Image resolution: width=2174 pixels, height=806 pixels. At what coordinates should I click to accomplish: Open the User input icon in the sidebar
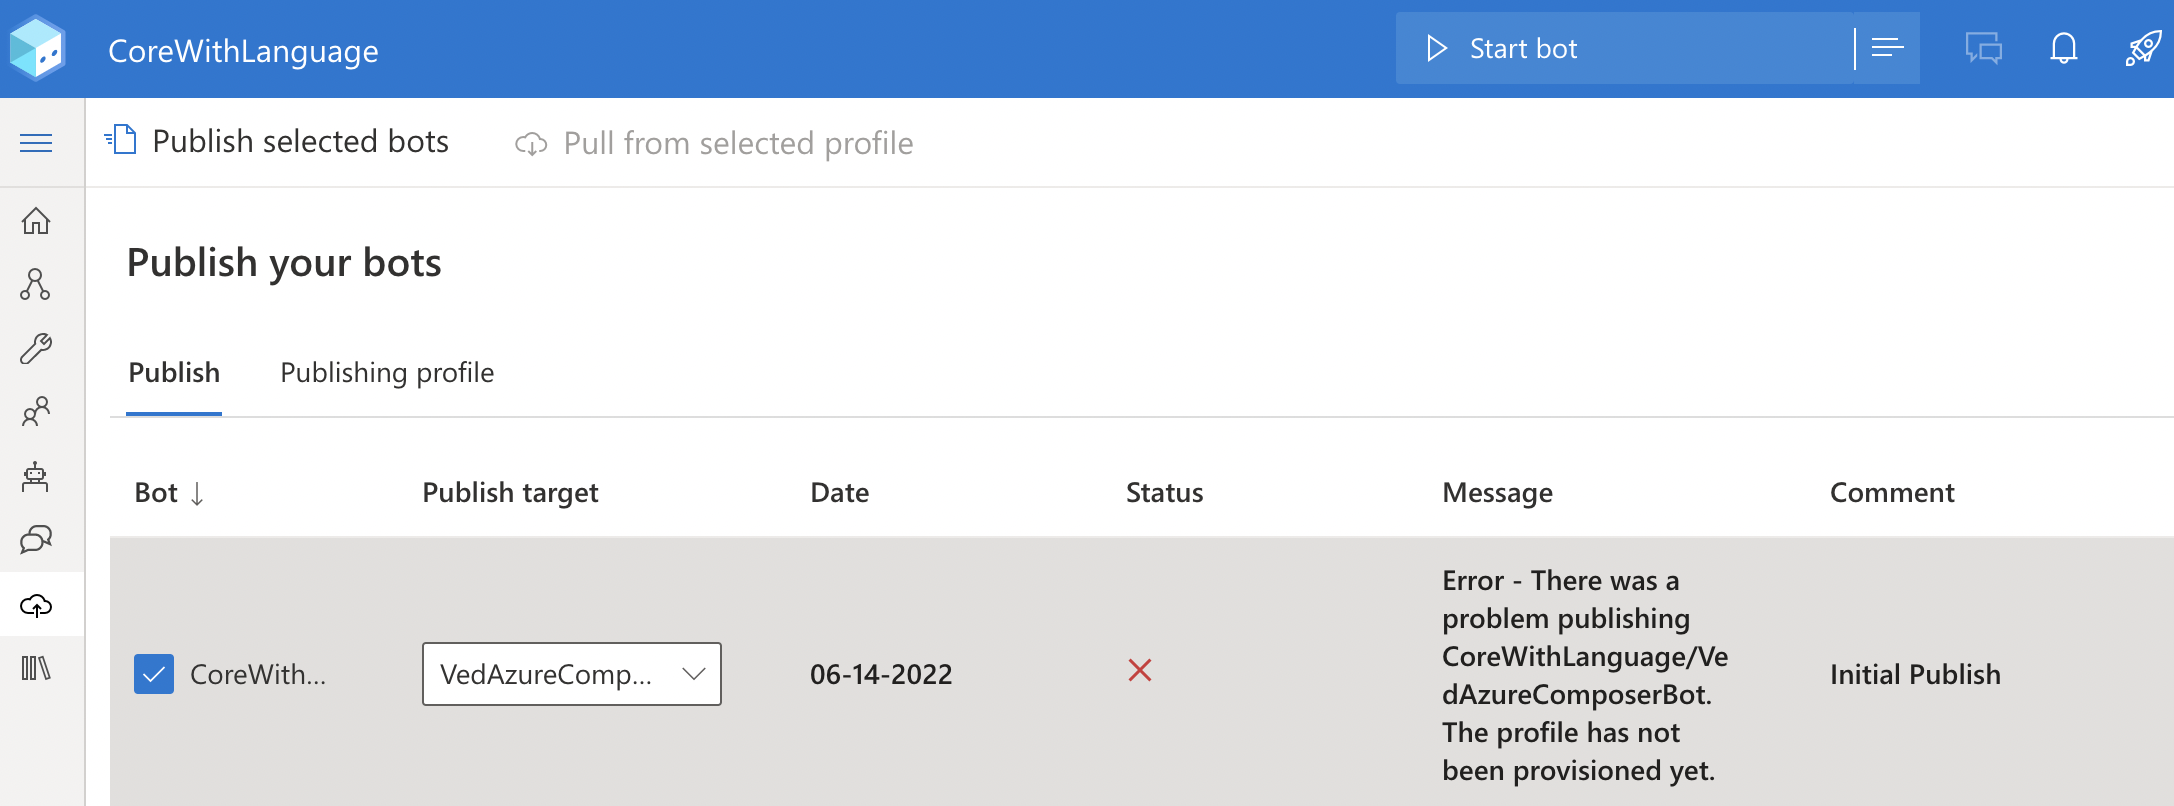point(36,412)
